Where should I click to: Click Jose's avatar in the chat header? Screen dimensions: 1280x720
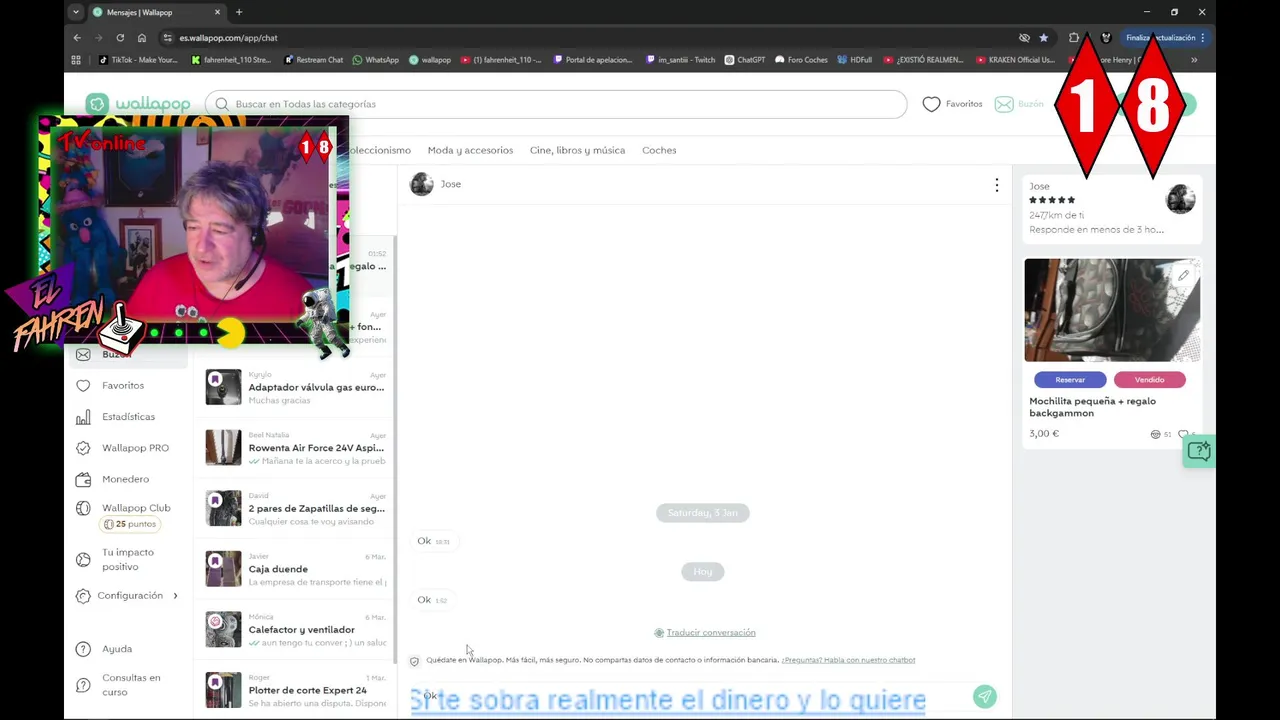pyautogui.click(x=422, y=184)
